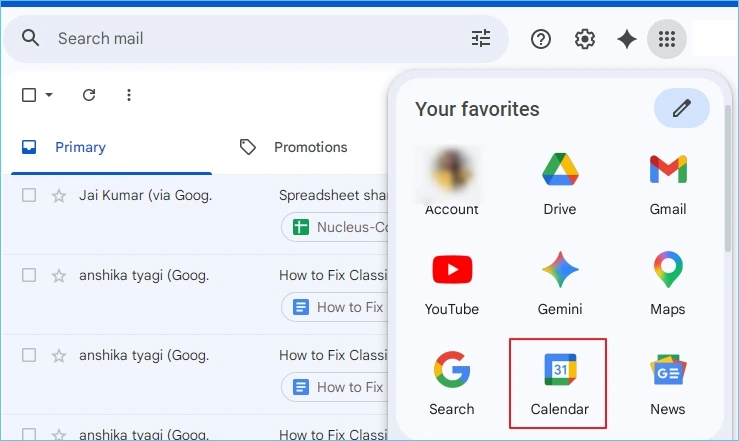Open the Gemini app in favorites
Image resolution: width=739 pixels, height=441 pixels.
pyautogui.click(x=560, y=284)
